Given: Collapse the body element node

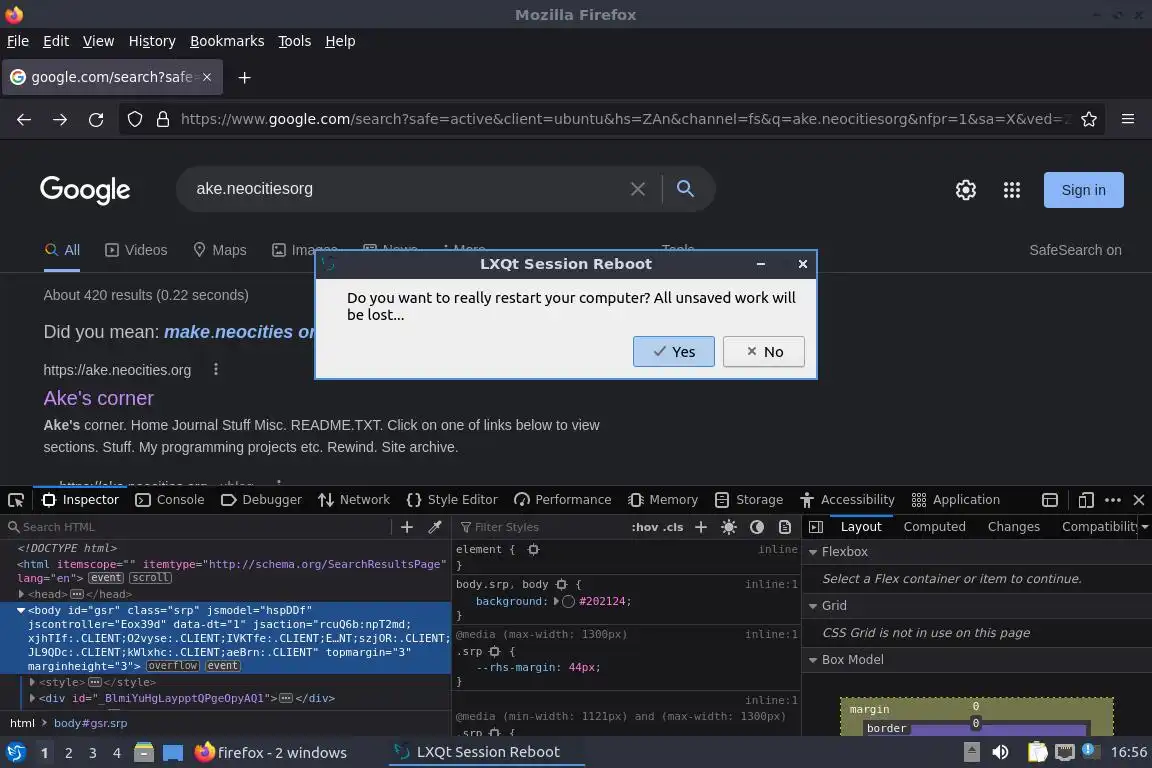Looking at the screenshot, I should pos(21,610).
